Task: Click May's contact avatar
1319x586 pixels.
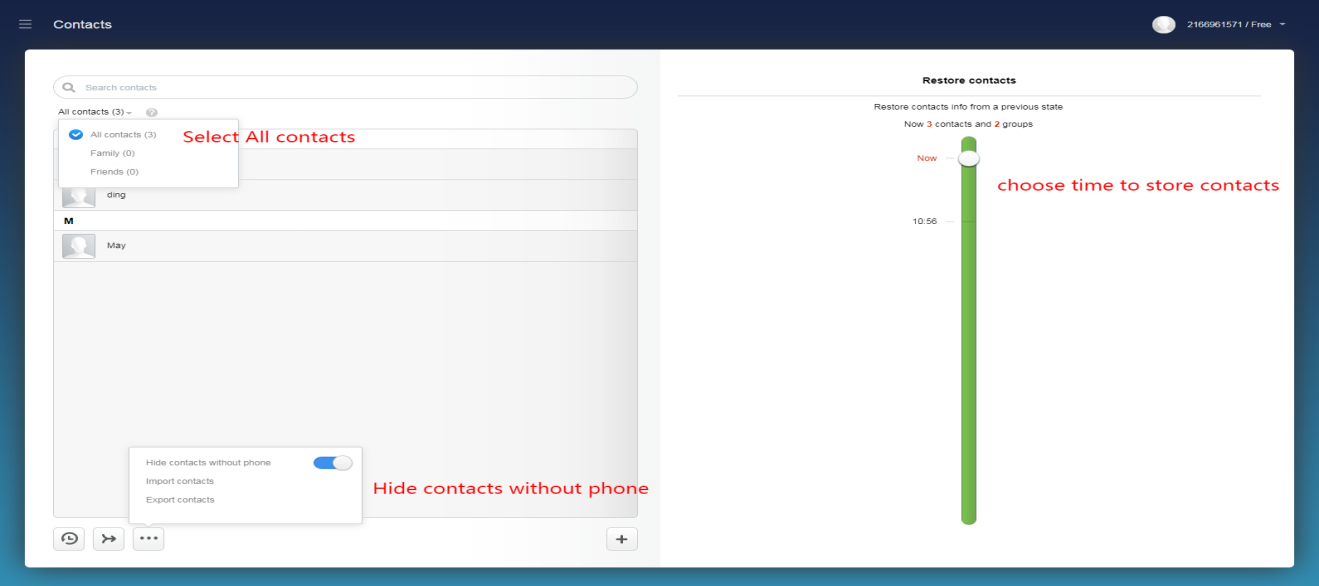Action: pos(79,246)
